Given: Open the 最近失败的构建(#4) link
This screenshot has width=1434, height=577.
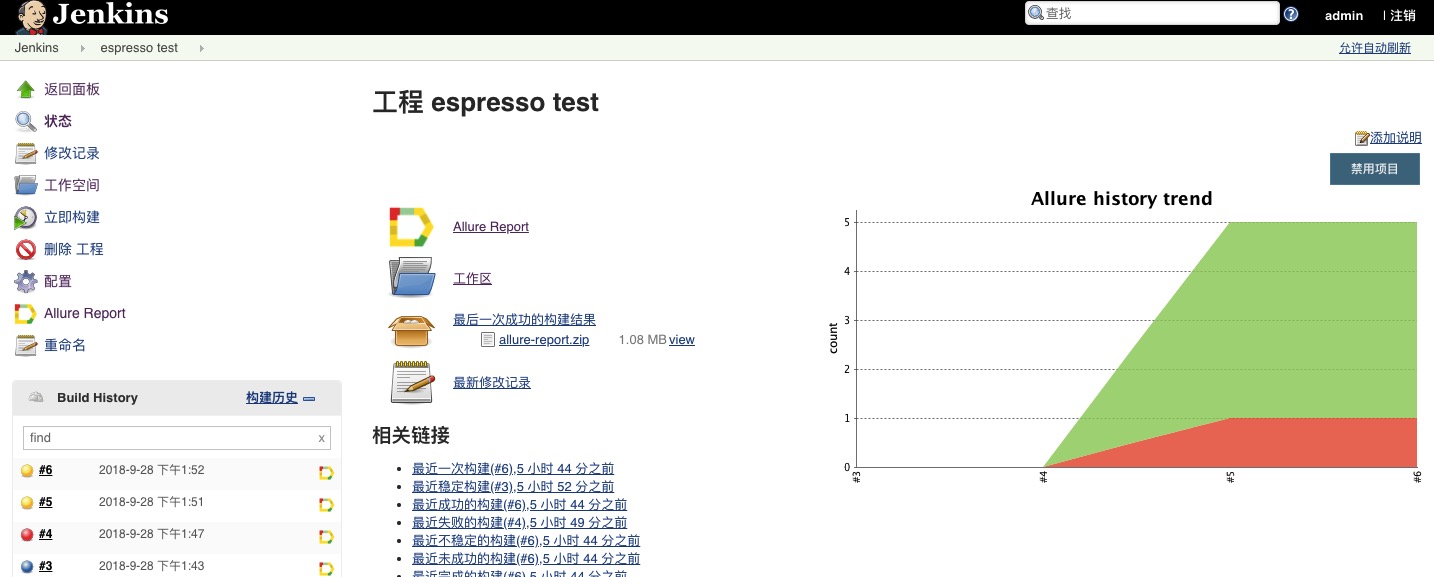Looking at the screenshot, I should [x=520, y=523].
